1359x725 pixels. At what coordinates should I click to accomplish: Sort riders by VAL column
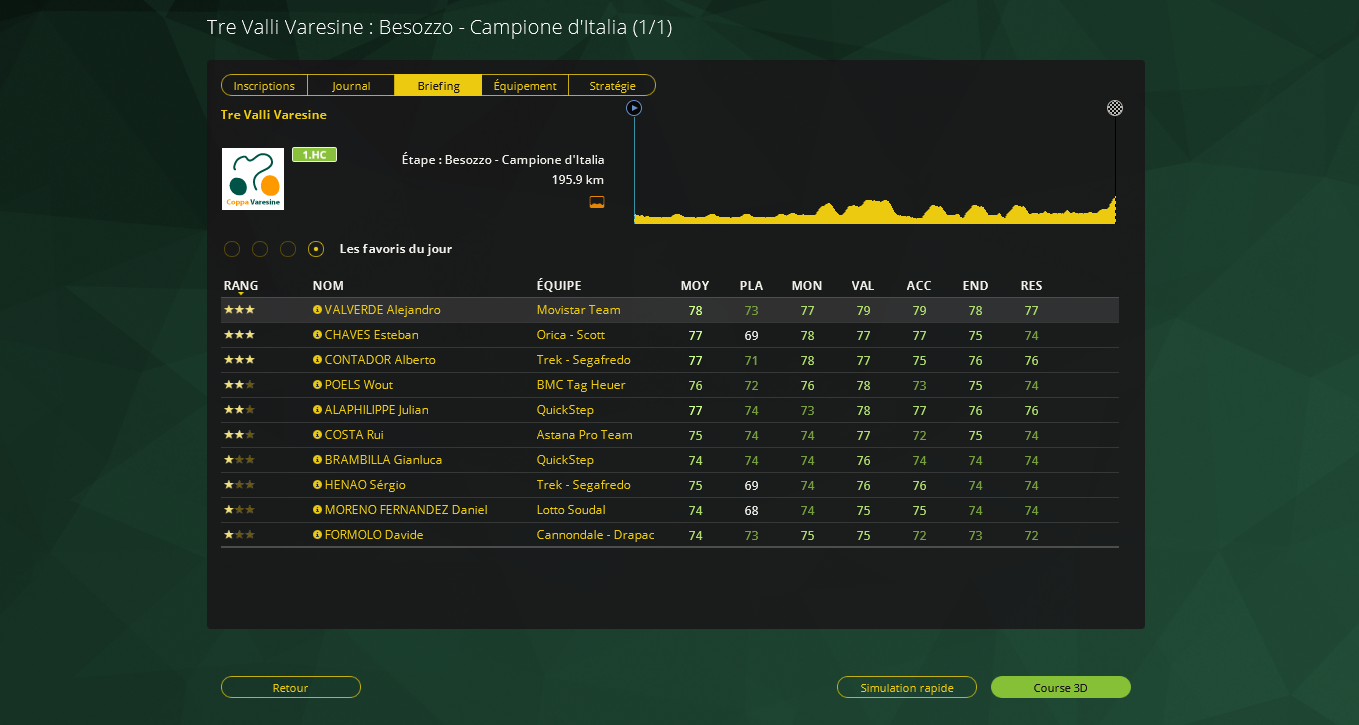pos(863,286)
